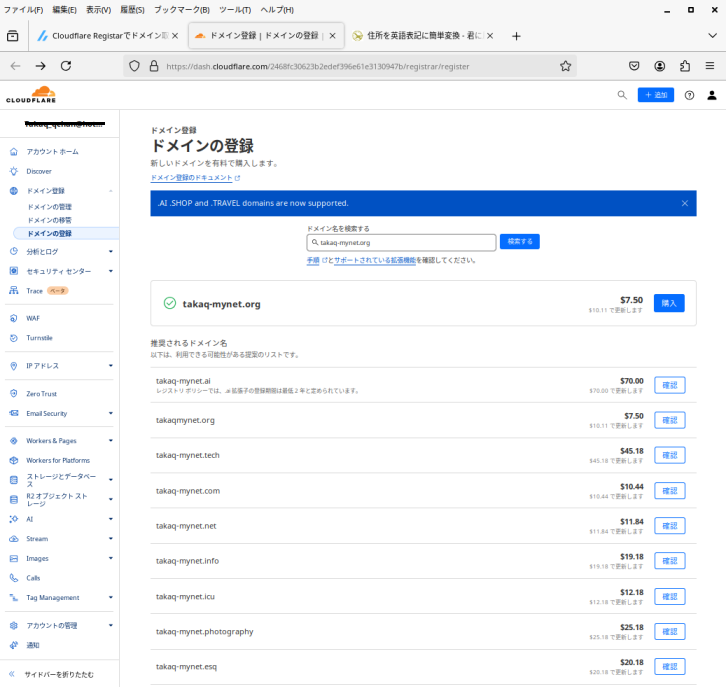
Task: Expand the Email Security sidebar section
Action: (110, 413)
